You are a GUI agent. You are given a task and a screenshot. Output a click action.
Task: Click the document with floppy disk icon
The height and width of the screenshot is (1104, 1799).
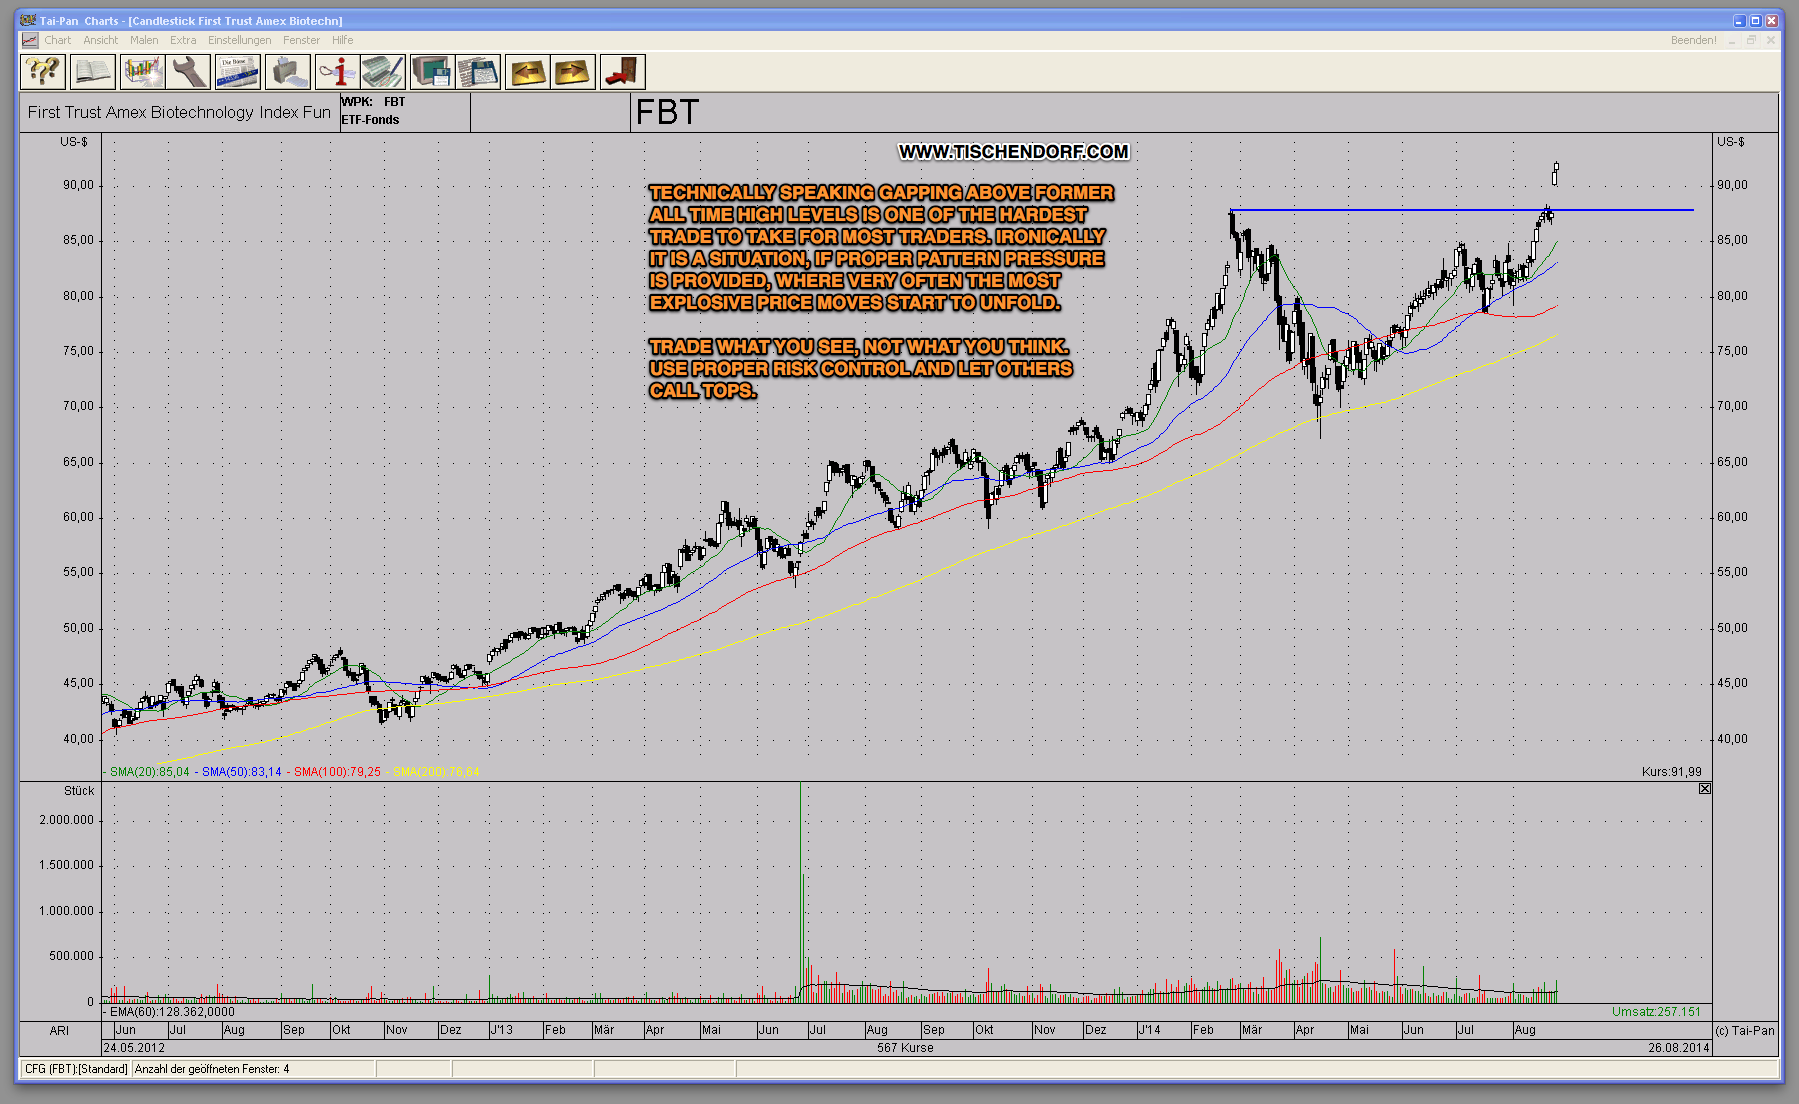pos(478,72)
